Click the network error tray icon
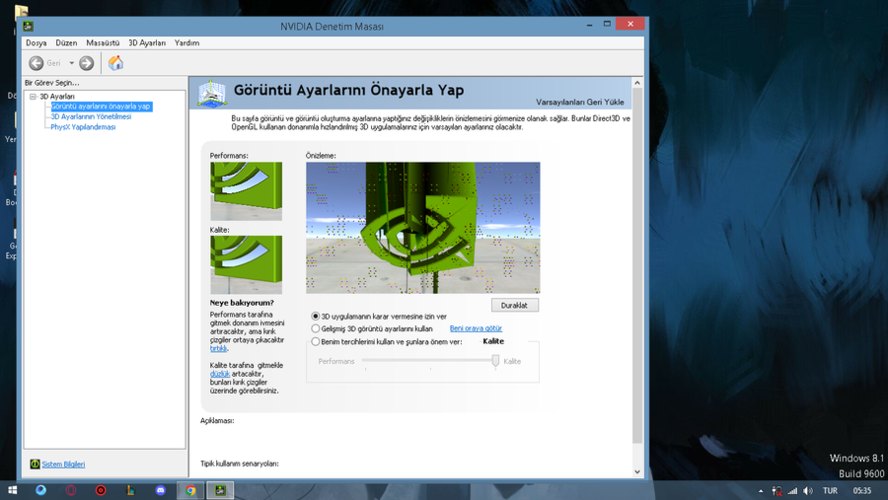 tap(777, 491)
